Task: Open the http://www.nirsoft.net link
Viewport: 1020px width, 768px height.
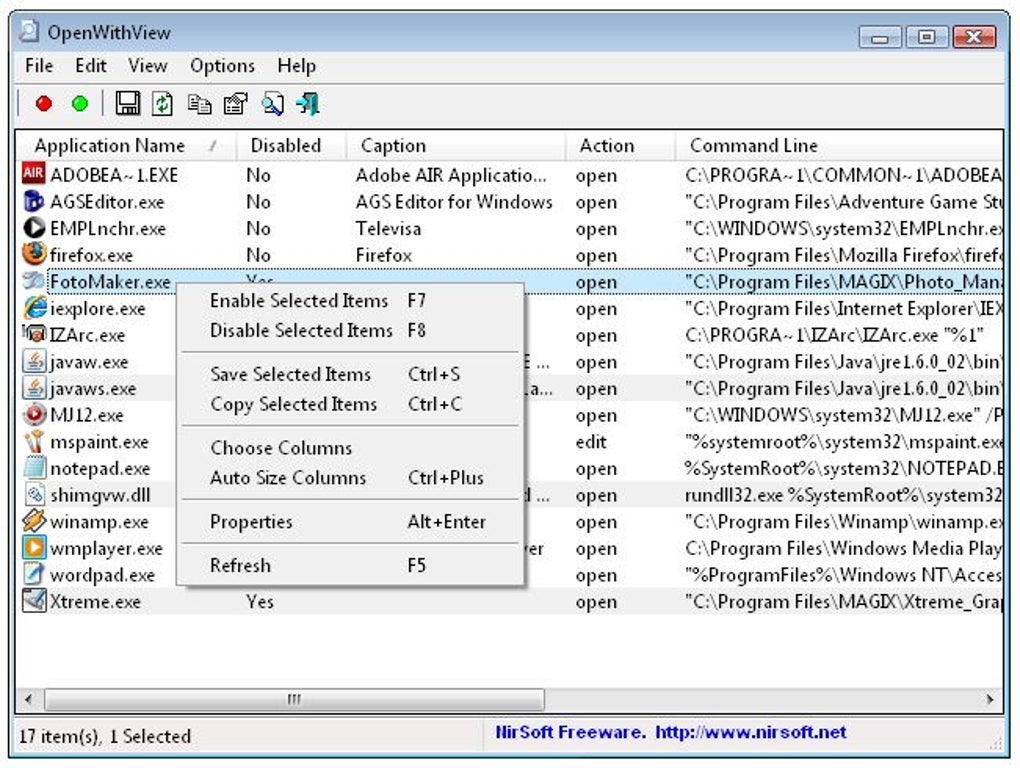Action: pos(751,732)
